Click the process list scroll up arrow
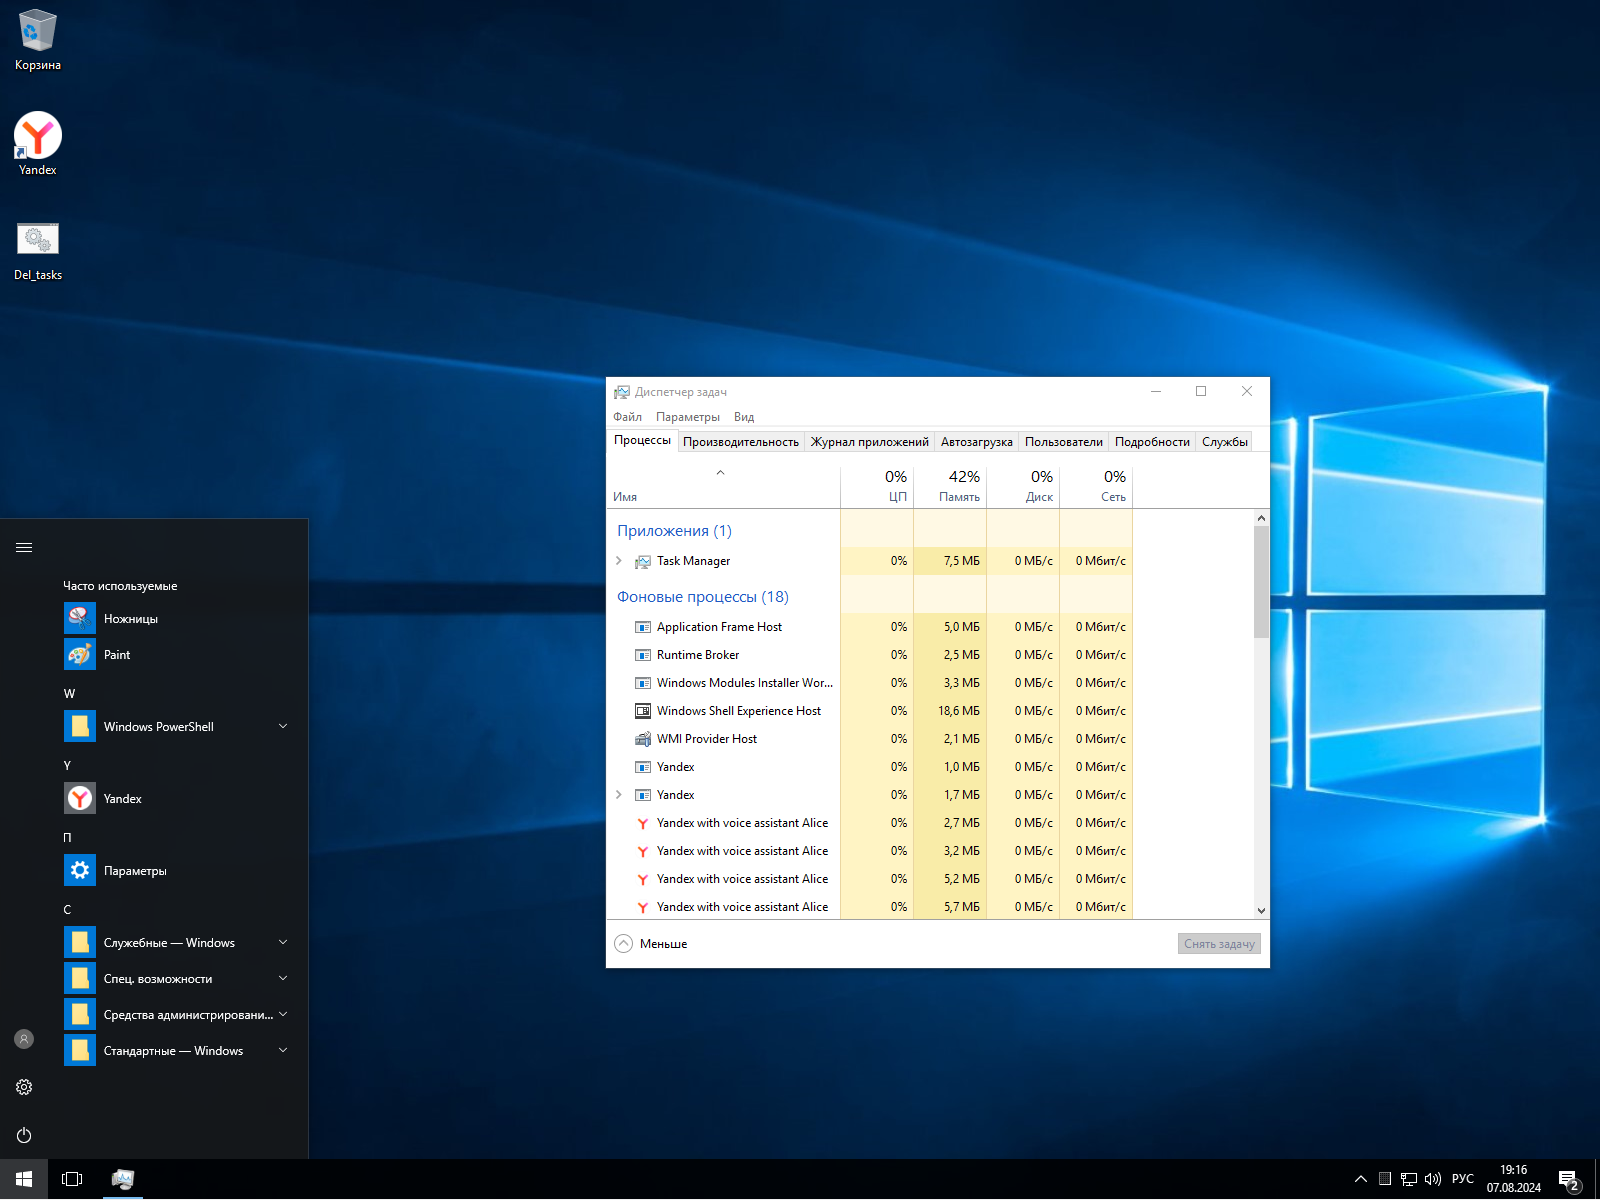 click(x=1262, y=518)
